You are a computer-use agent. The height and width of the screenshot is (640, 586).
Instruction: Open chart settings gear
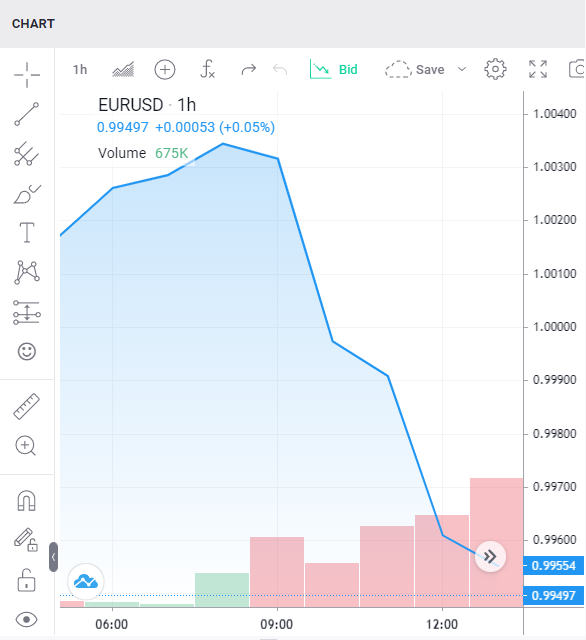pyautogui.click(x=495, y=69)
